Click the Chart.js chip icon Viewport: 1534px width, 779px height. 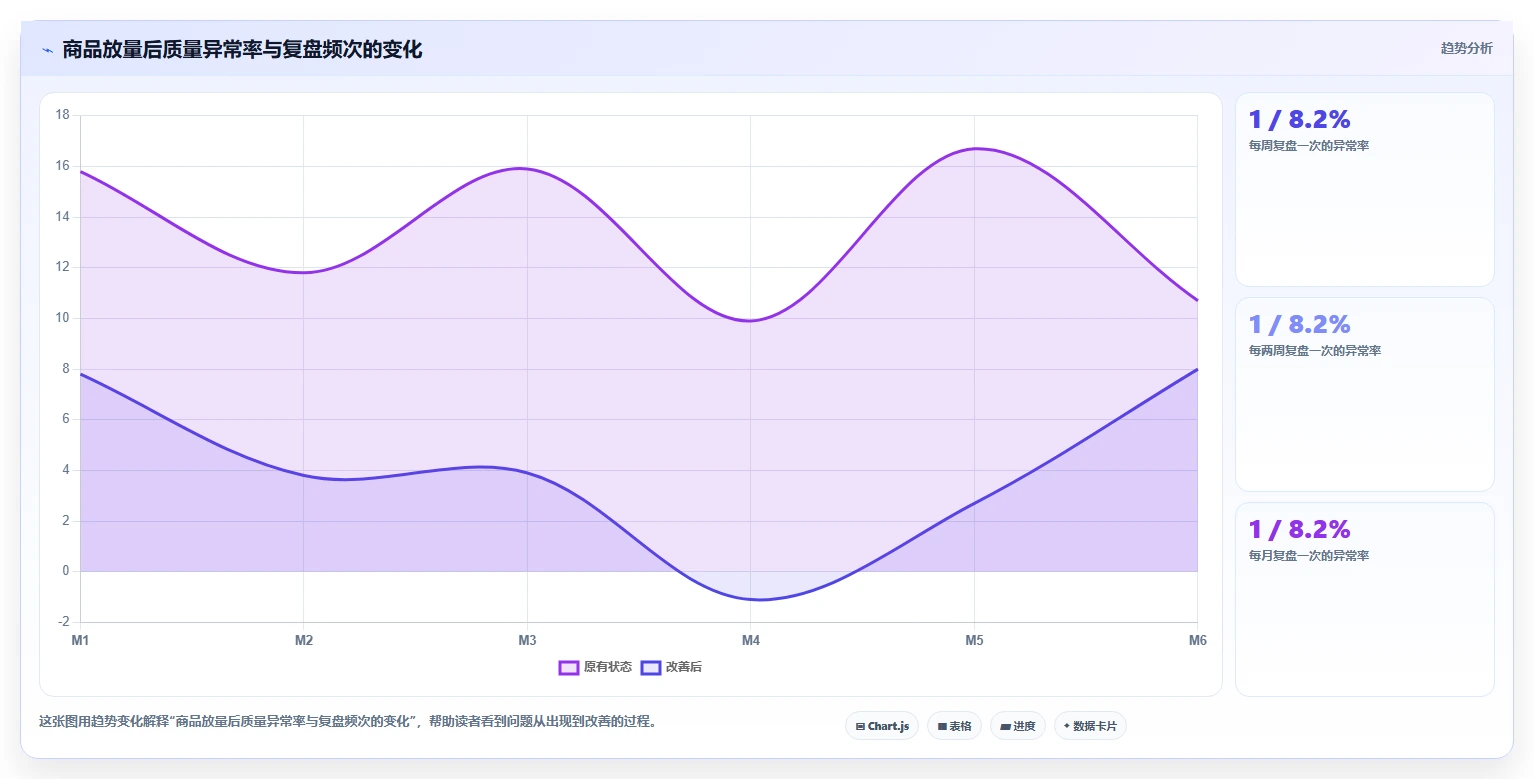pyautogui.click(x=860, y=726)
